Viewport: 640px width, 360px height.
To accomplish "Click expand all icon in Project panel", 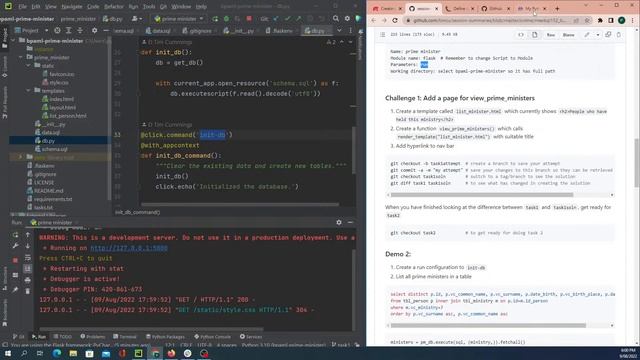I will tap(69, 31).
